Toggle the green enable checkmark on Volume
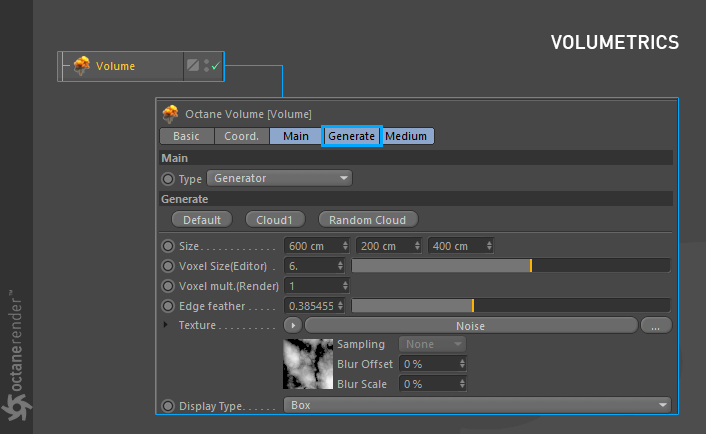The width and height of the screenshot is (706, 434). point(216,66)
